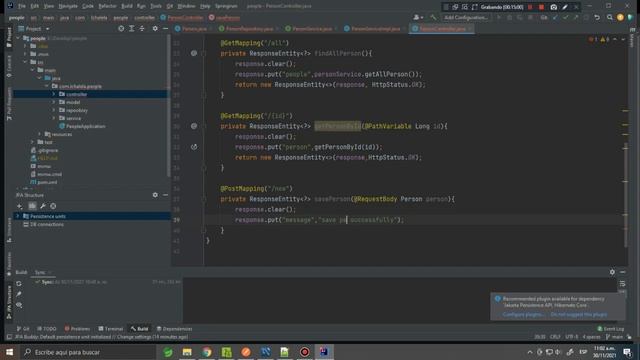Expand the model package folder
Viewport: 640px width, 360px height.
53,102
